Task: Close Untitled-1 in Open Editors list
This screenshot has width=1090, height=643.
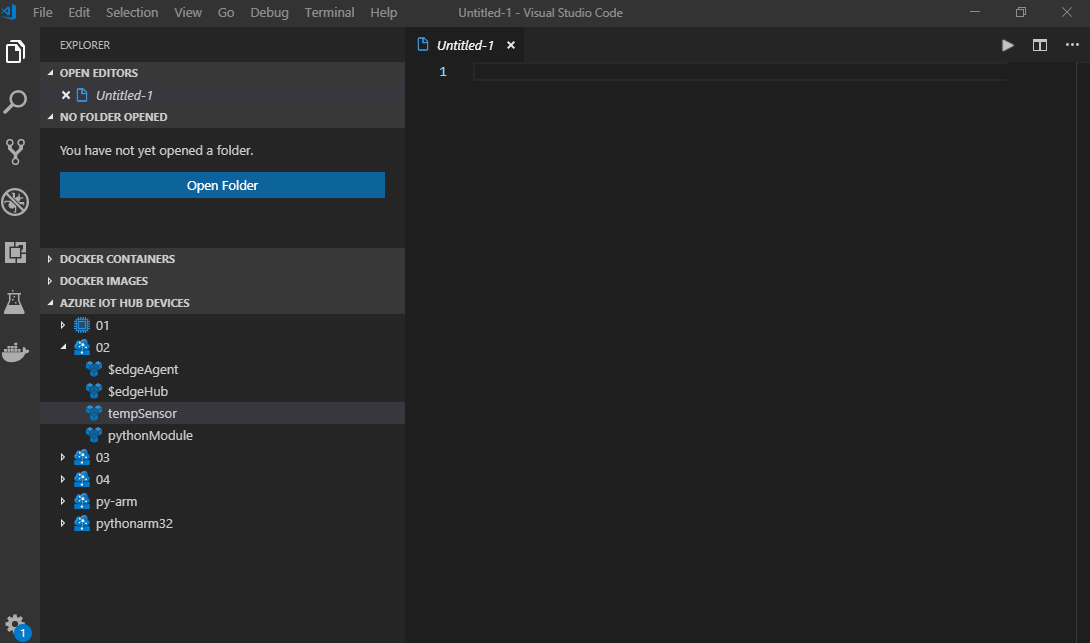Action: pyautogui.click(x=66, y=95)
